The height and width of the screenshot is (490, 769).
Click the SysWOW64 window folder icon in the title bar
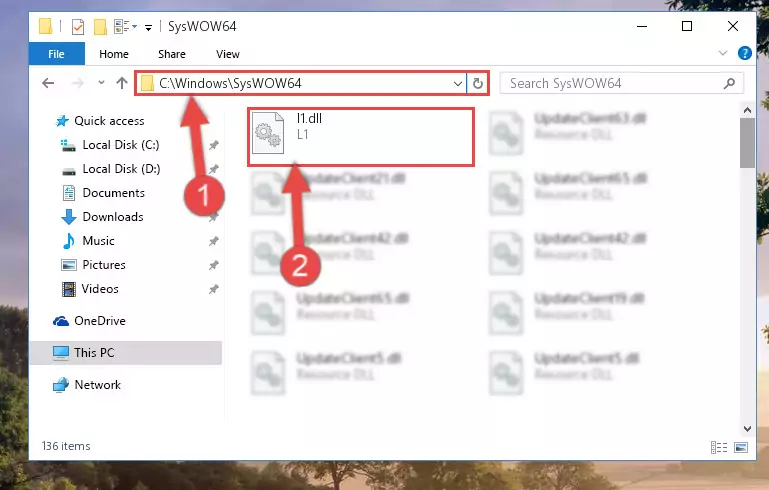(45, 26)
